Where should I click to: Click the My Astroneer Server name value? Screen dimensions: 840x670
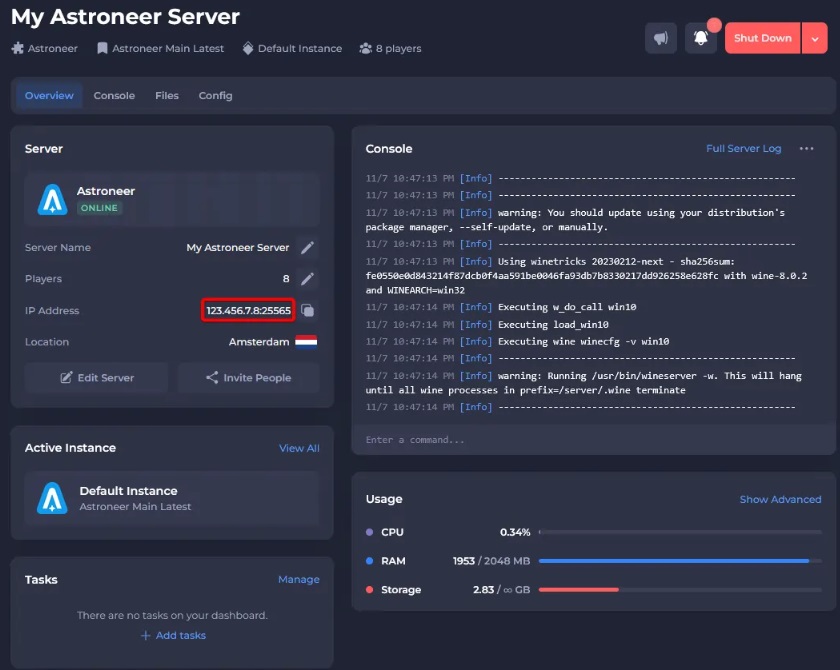237,247
